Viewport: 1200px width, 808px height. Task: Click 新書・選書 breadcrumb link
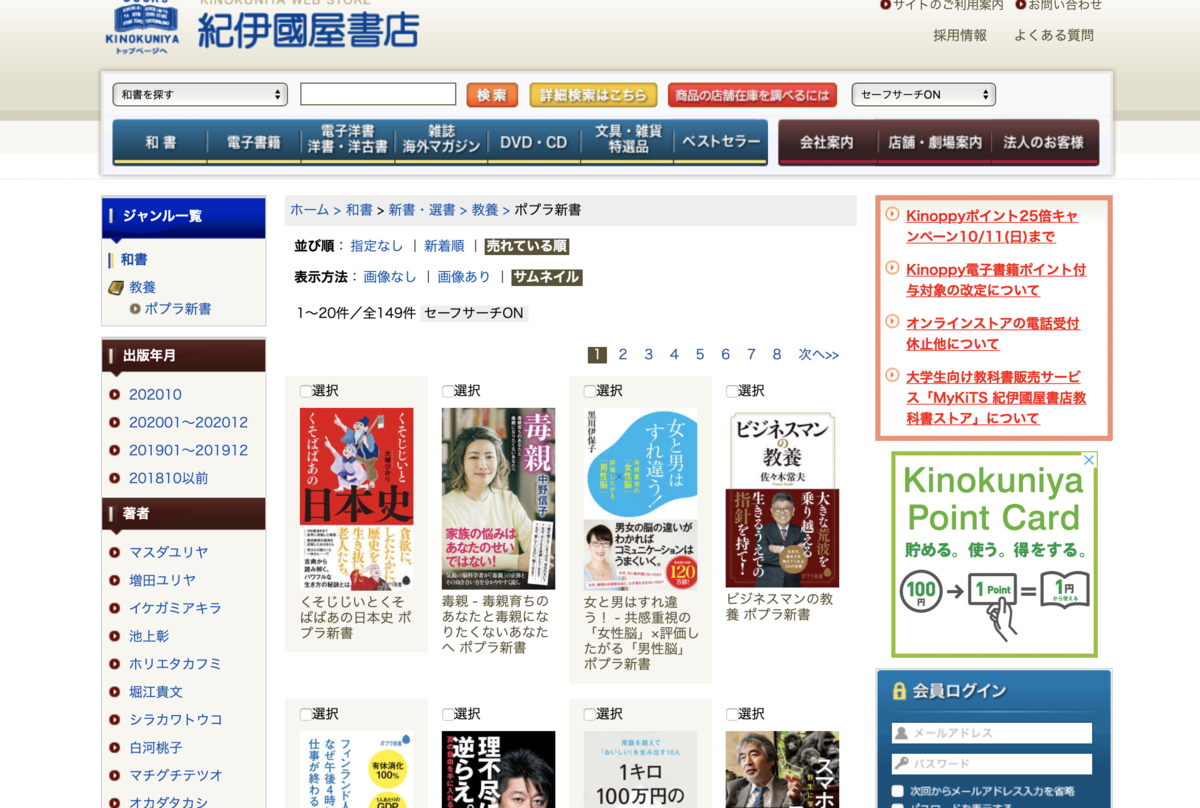click(423, 210)
